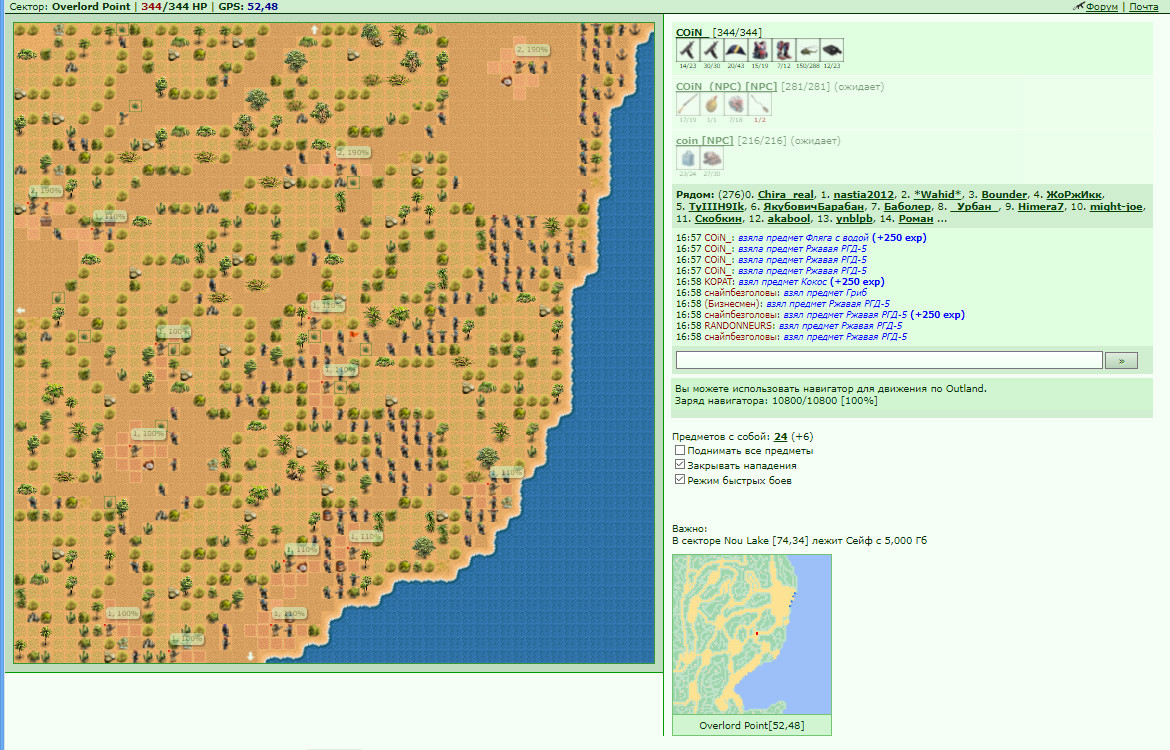The height and width of the screenshot is (750, 1170).
Task: Open the Форум link at top
Action: (x=1101, y=7)
